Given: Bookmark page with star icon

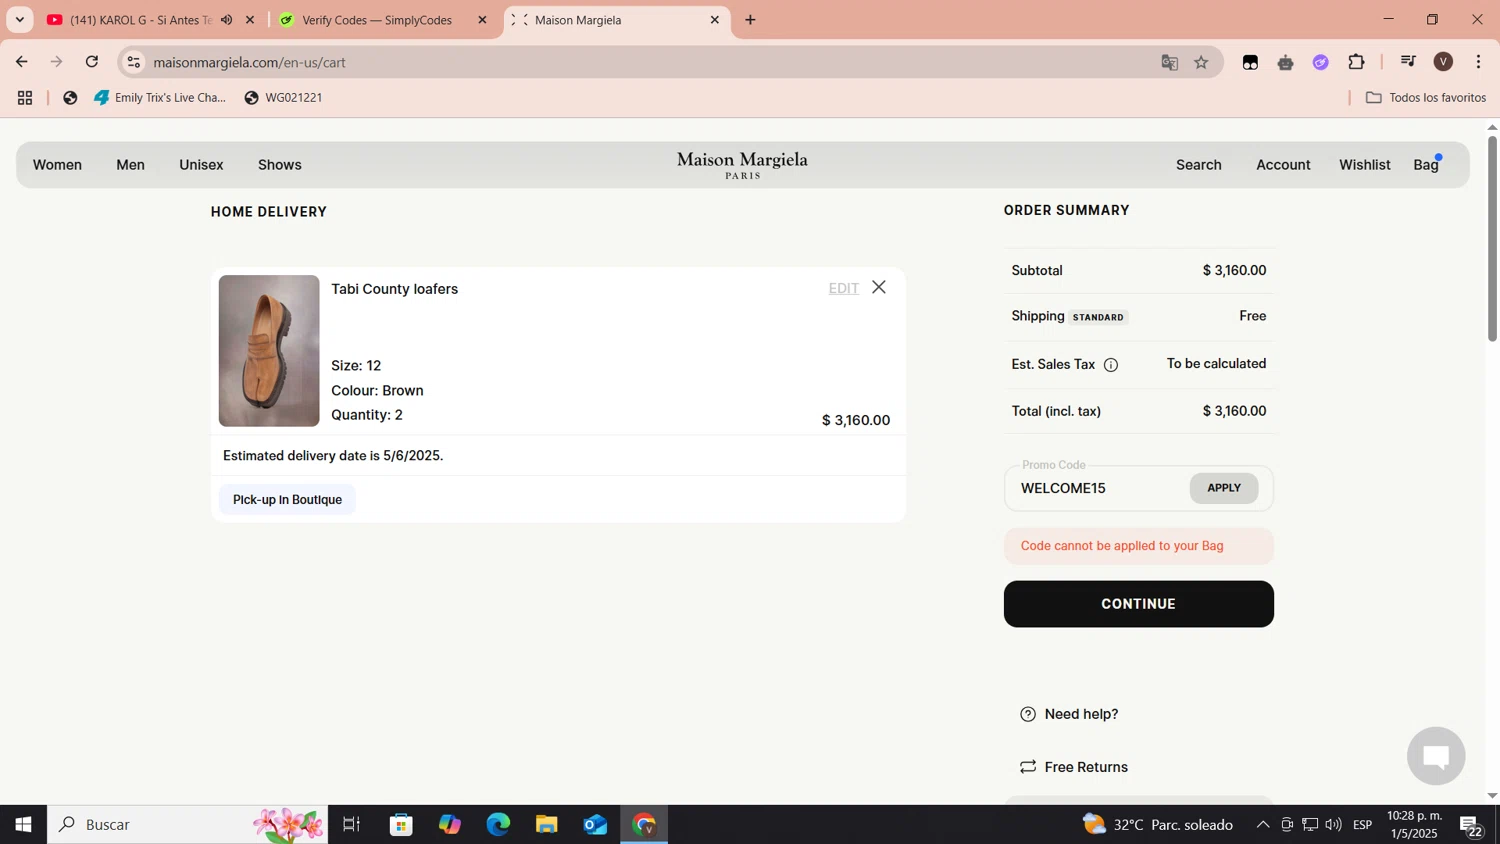Looking at the screenshot, I should [x=1201, y=62].
